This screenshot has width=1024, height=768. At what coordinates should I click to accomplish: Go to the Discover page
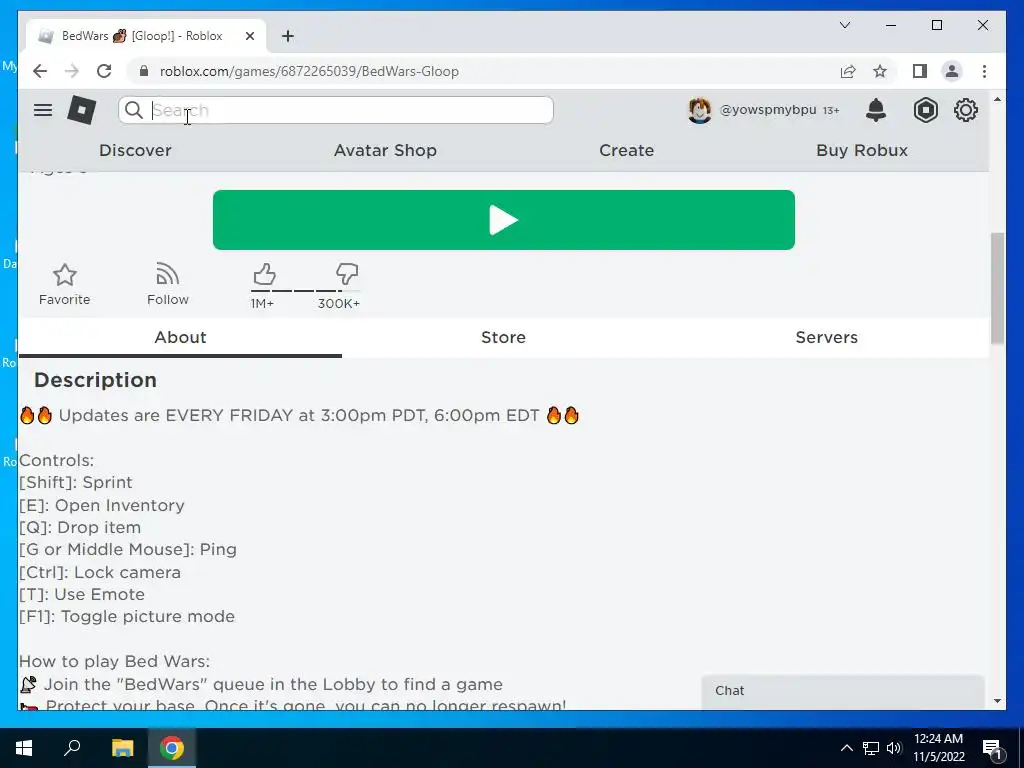pos(135,150)
